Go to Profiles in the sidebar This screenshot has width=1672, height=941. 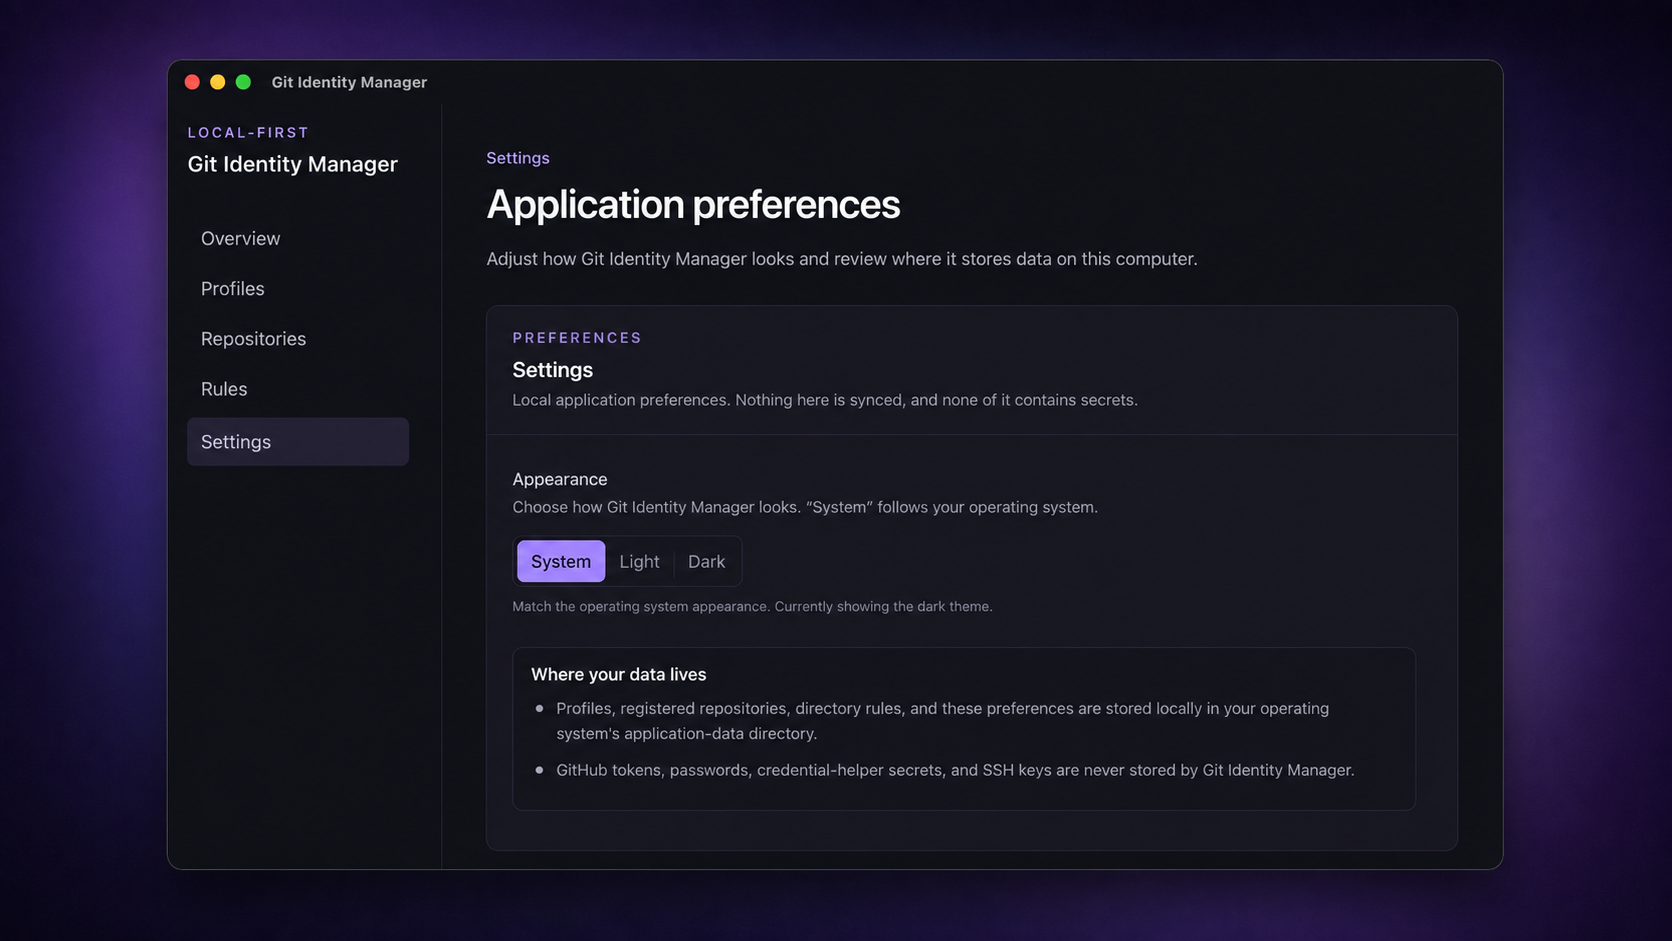pyautogui.click(x=298, y=288)
